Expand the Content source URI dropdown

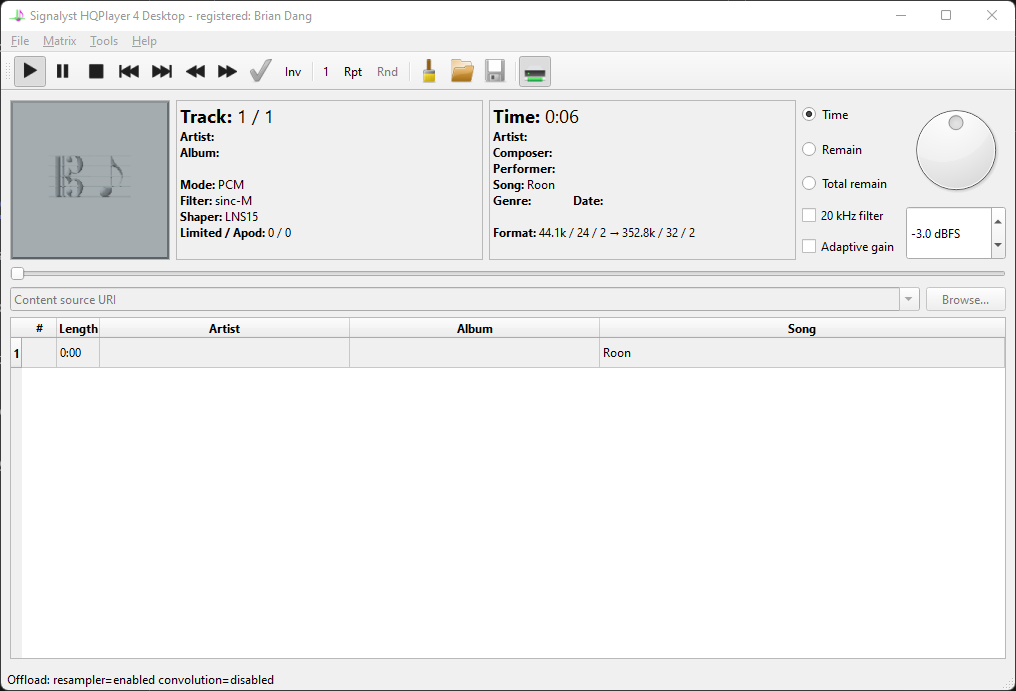pos(908,300)
